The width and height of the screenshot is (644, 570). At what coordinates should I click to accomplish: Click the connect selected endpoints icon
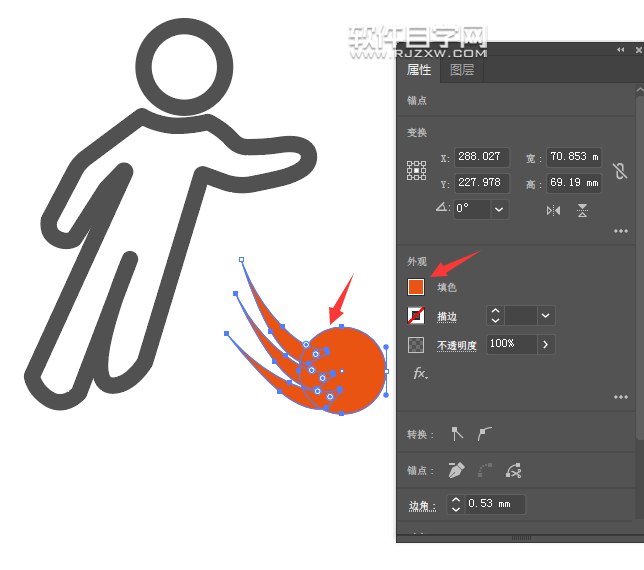click(485, 470)
